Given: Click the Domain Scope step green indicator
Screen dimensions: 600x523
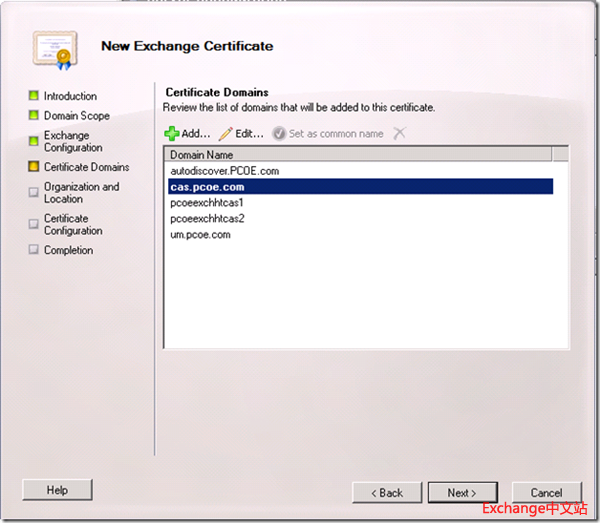Looking at the screenshot, I should click(x=34, y=116).
